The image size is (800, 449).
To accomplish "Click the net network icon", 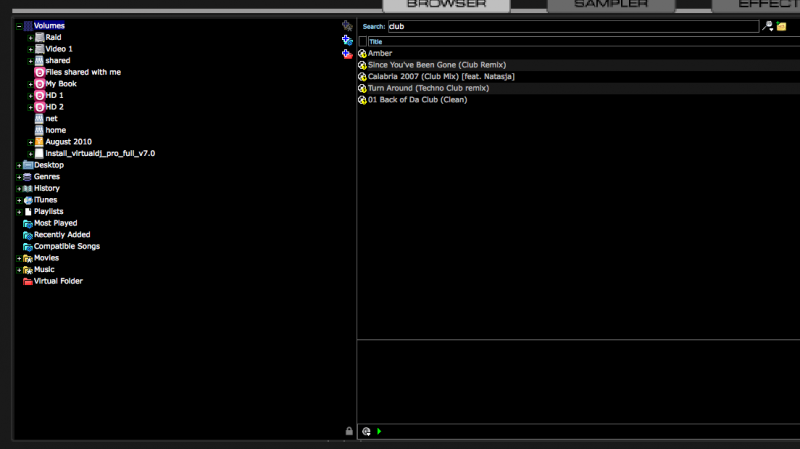I will click(x=39, y=118).
